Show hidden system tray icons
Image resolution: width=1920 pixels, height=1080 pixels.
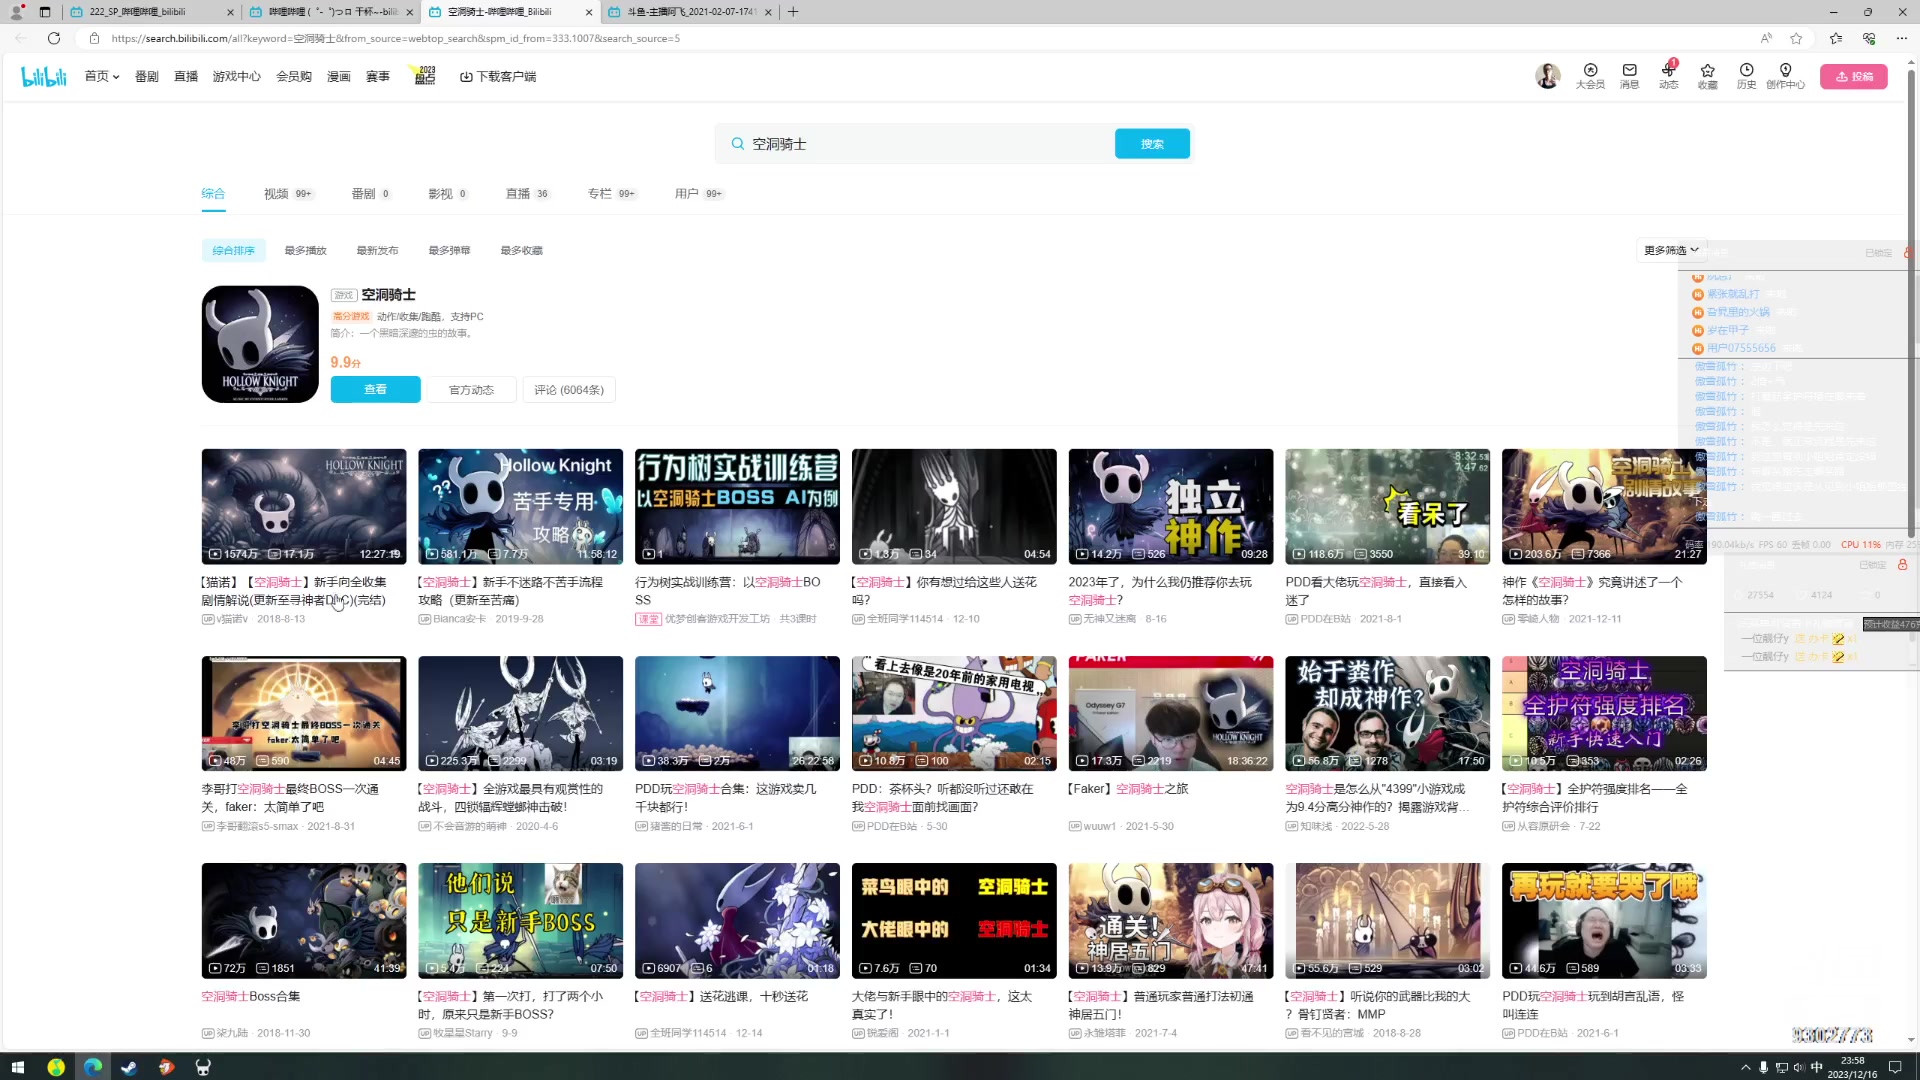[x=1746, y=1067]
